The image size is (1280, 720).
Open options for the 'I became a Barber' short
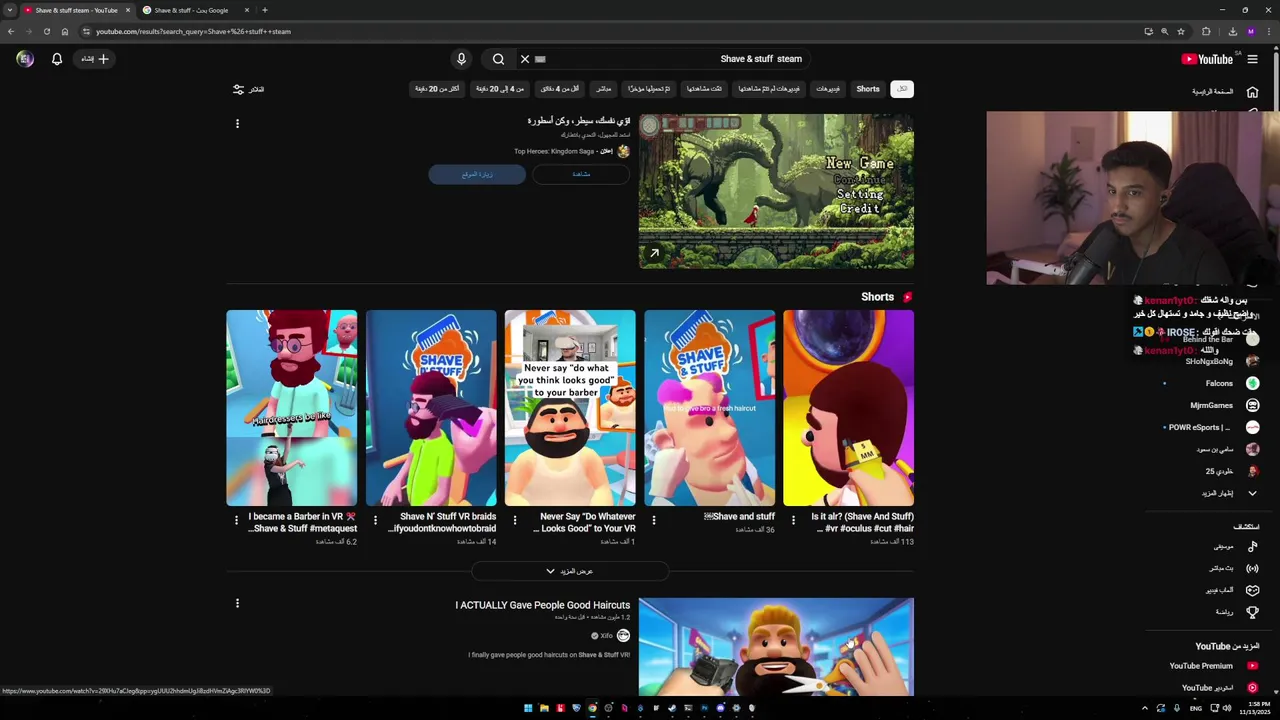236,520
